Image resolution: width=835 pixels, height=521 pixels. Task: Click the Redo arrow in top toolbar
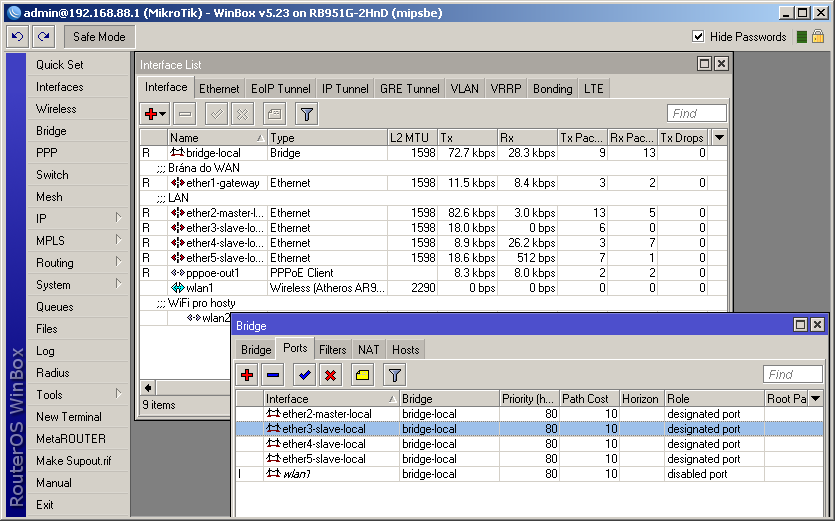[x=43, y=36]
